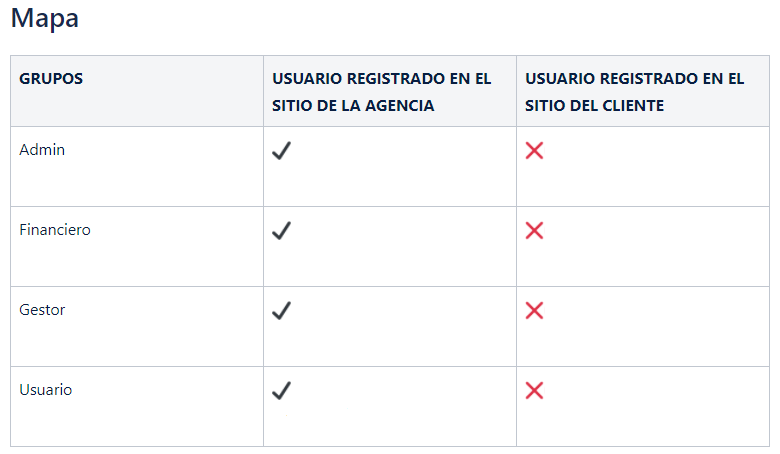Click the checkmark icon in Admin row
This screenshot has width=780, height=454.
pos(282,151)
